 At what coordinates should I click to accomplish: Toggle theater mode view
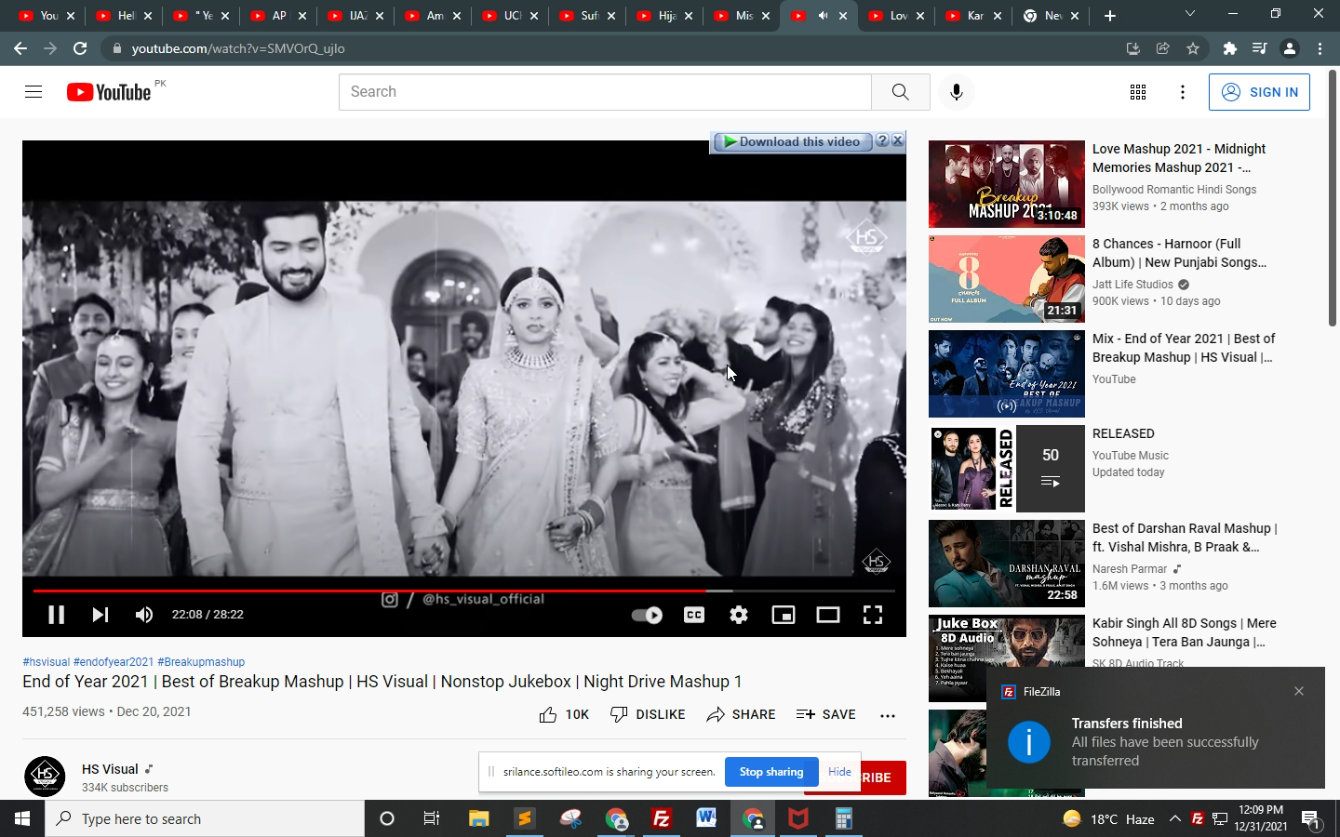click(828, 615)
